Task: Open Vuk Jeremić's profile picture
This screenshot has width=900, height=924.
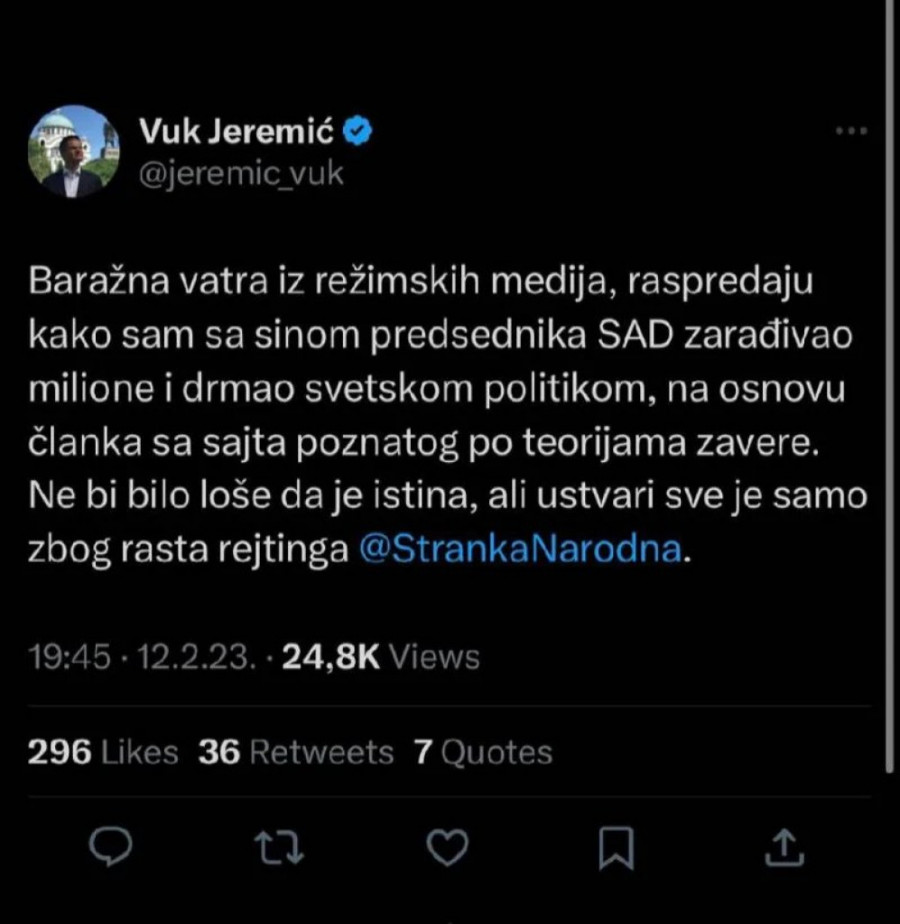Action: (x=74, y=151)
